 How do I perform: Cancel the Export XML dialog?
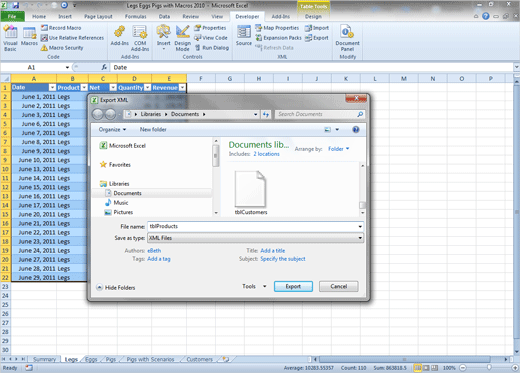339,286
